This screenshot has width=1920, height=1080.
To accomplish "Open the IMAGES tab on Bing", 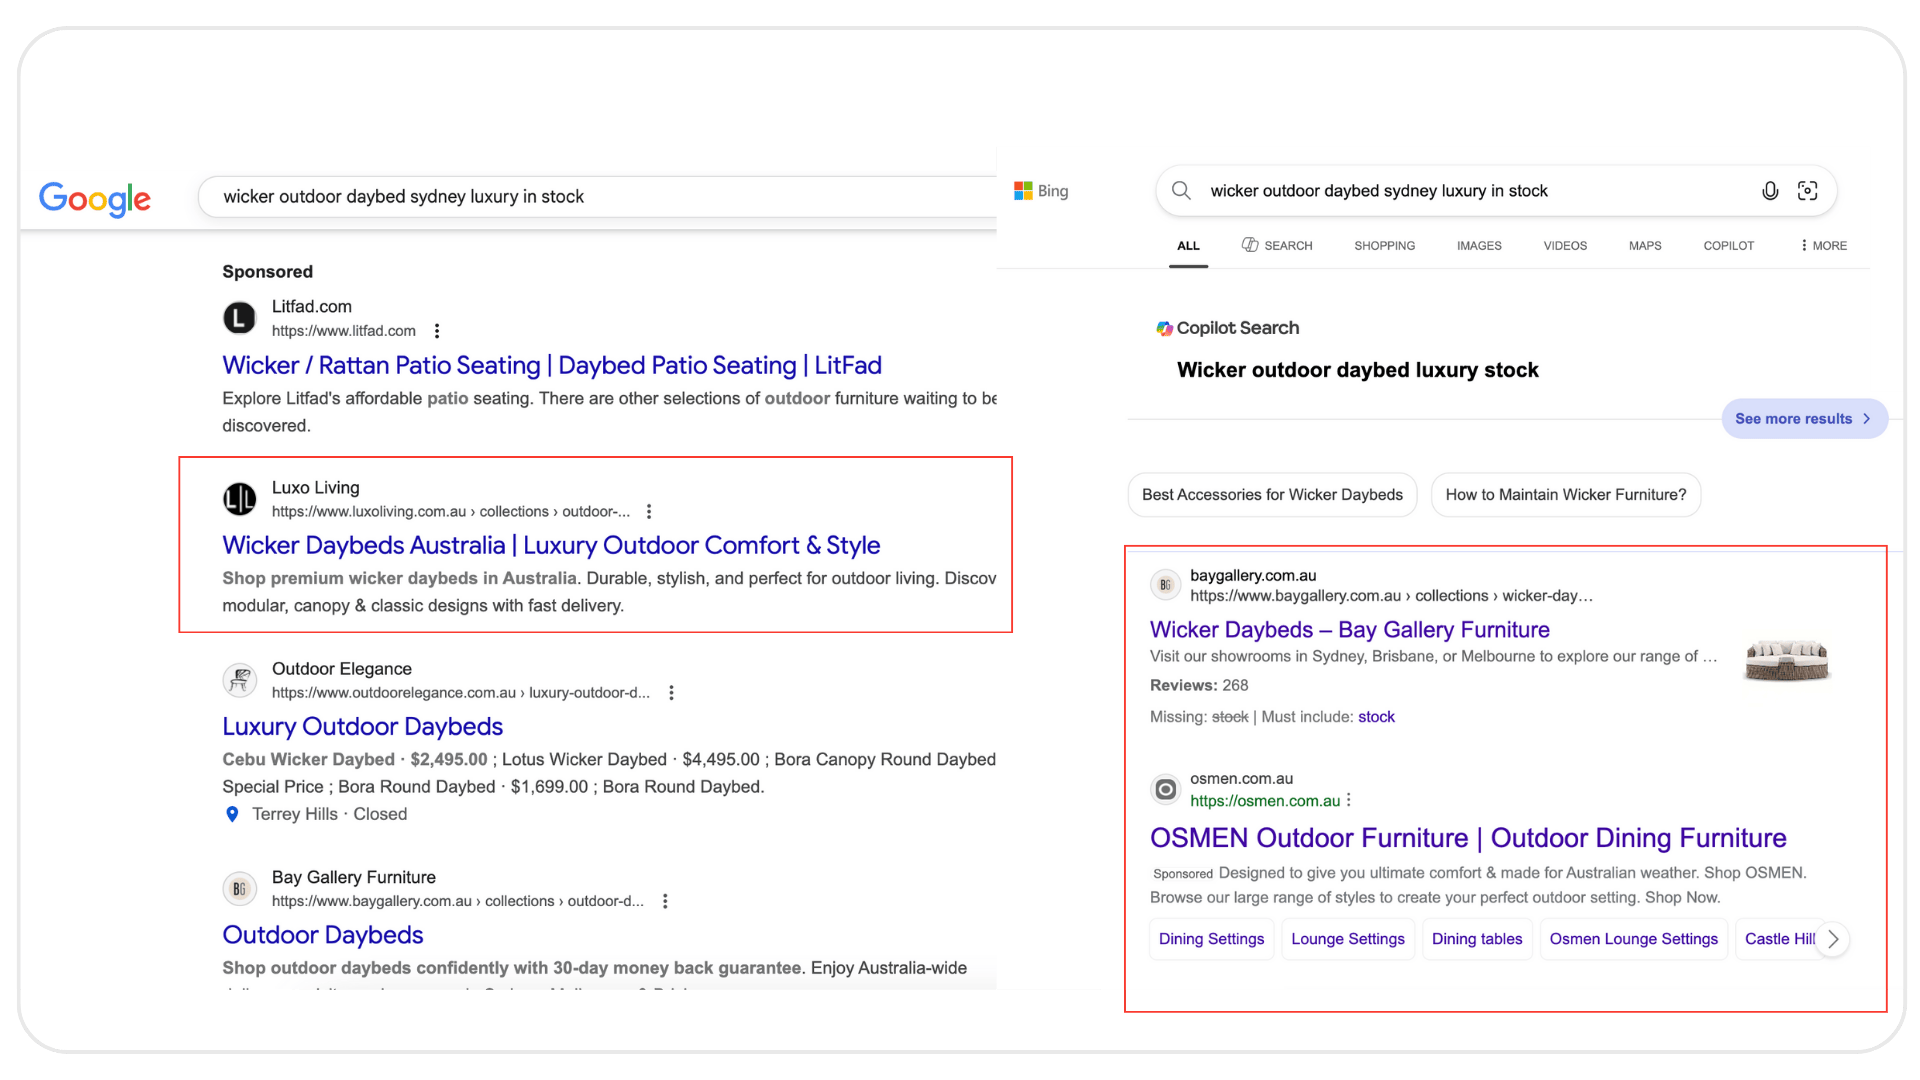I will (x=1479, y=246).
